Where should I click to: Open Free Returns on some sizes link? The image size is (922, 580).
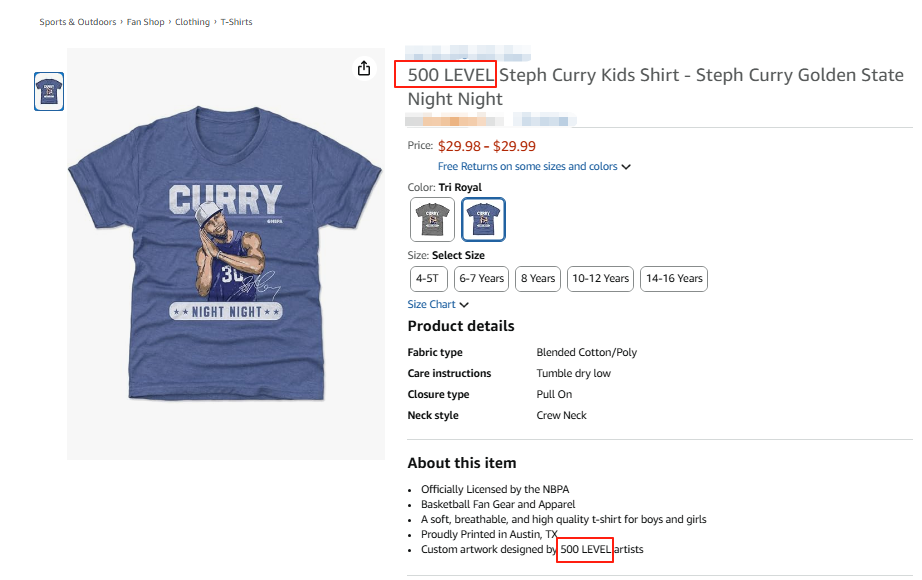coord(527,167)
